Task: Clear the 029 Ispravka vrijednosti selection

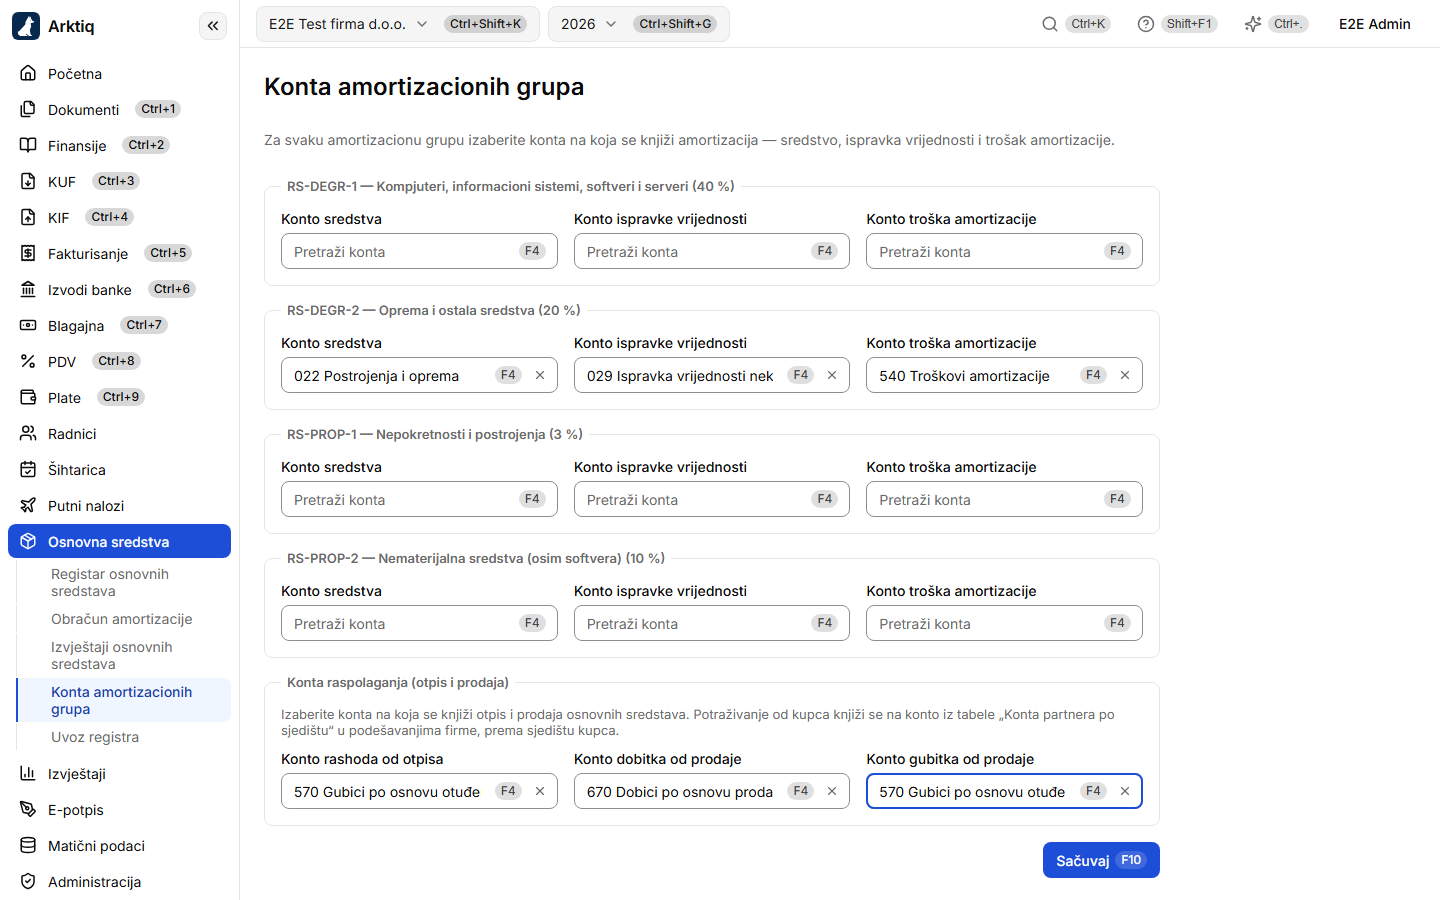Action: click(832, 375)
